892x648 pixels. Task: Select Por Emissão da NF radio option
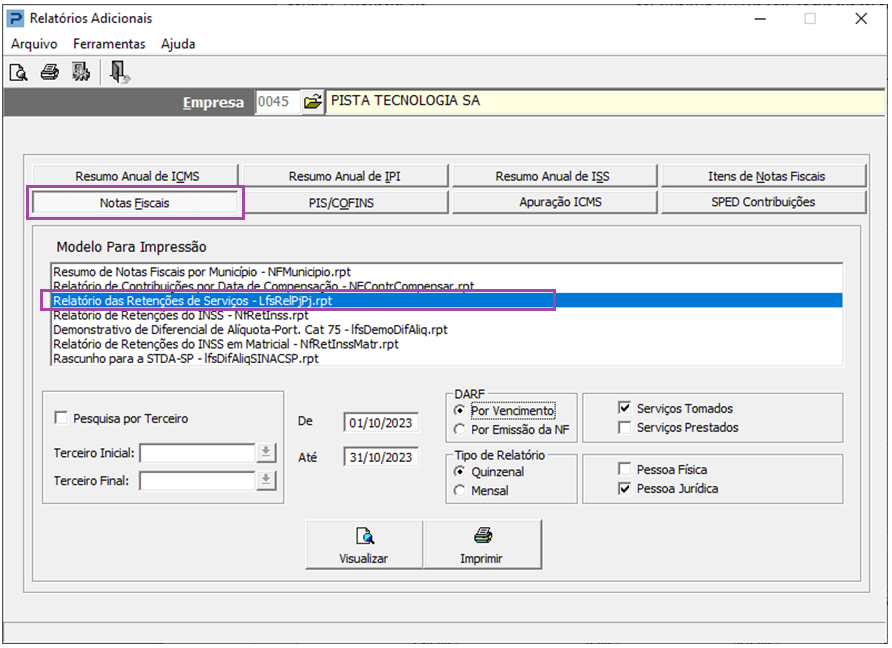[x=460, y=429]
